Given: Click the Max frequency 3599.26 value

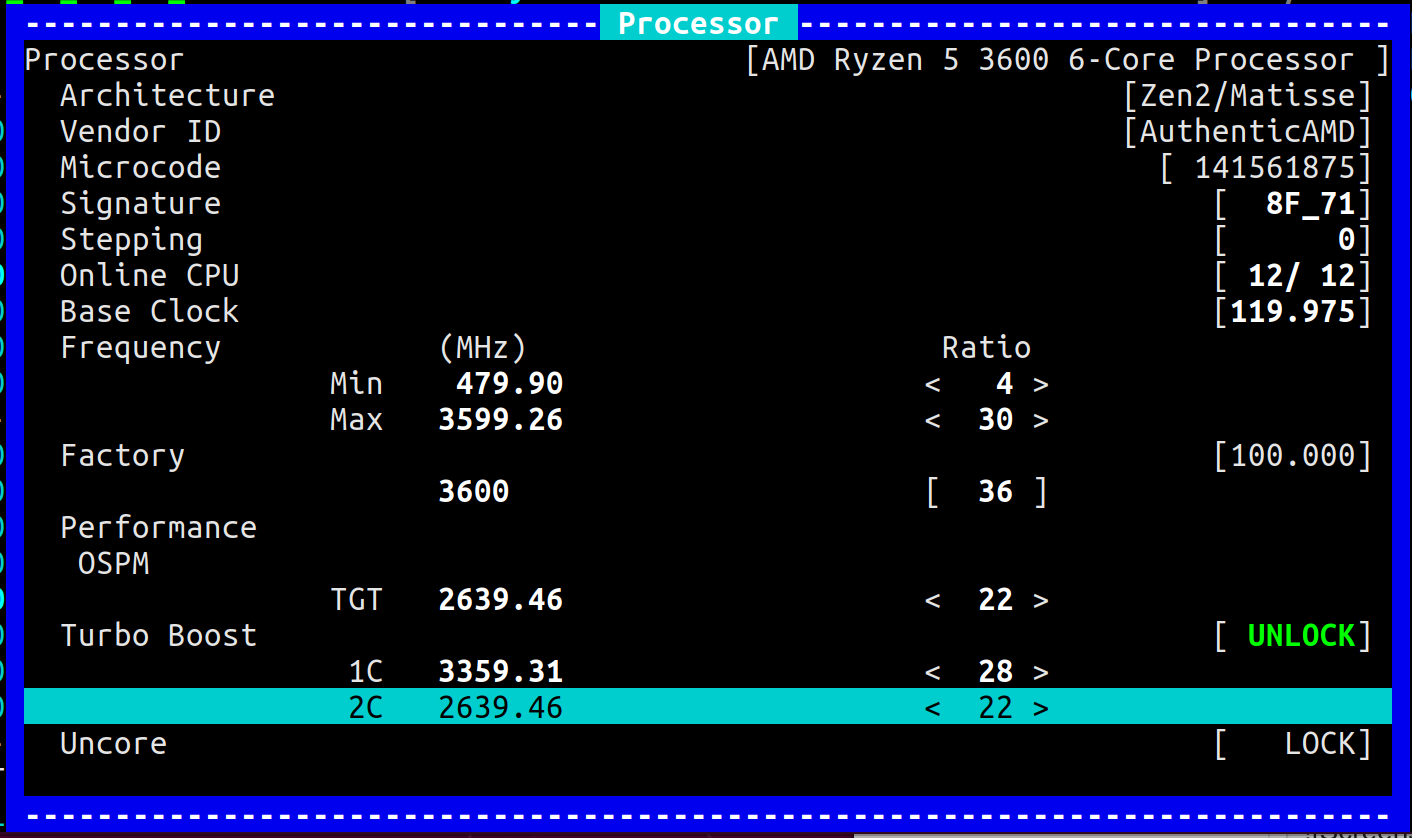Looking at the screenshot, I should pos(501,420).
